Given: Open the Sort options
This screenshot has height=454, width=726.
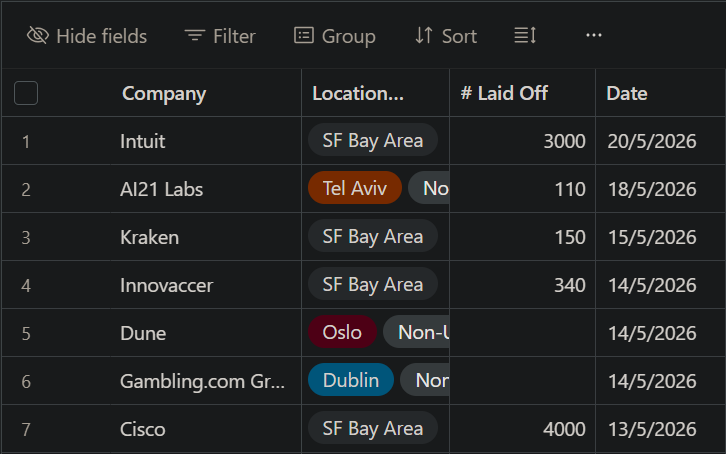Looking at the screenshot, I should (446, 36).
